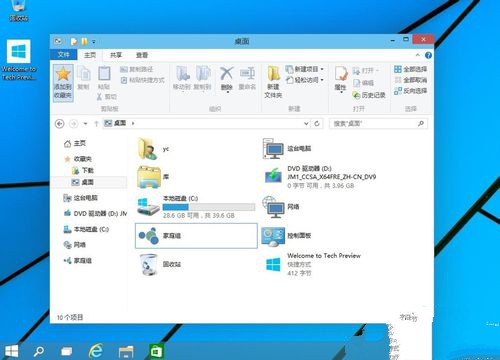Open the recent locations dropdown arrow

pos(85,124)
